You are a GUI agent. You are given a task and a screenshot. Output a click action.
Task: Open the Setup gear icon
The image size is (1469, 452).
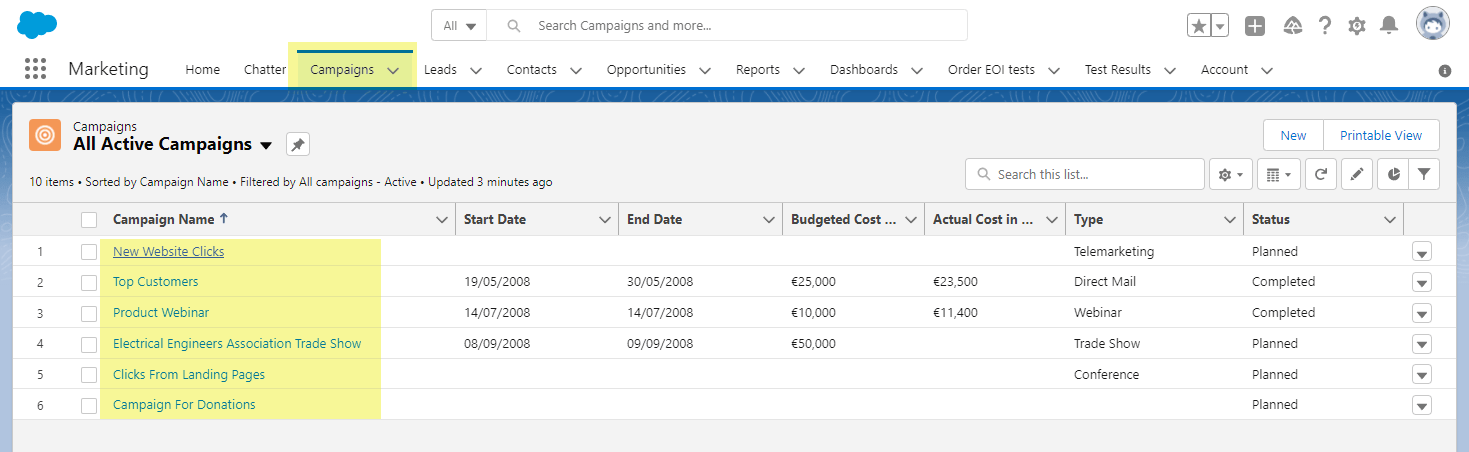(1357, 26)
